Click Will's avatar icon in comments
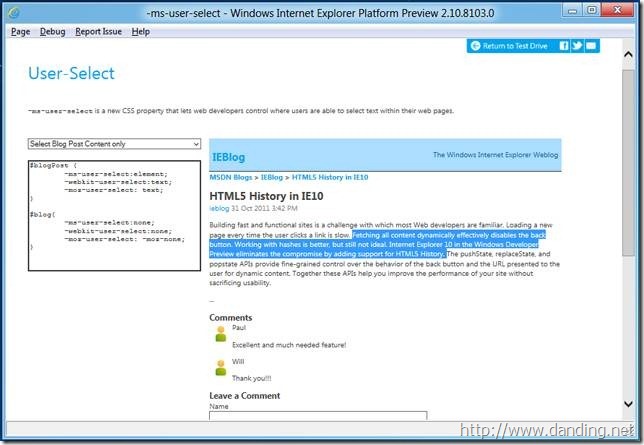The image size is (644, 445). (x=221, y=368)
